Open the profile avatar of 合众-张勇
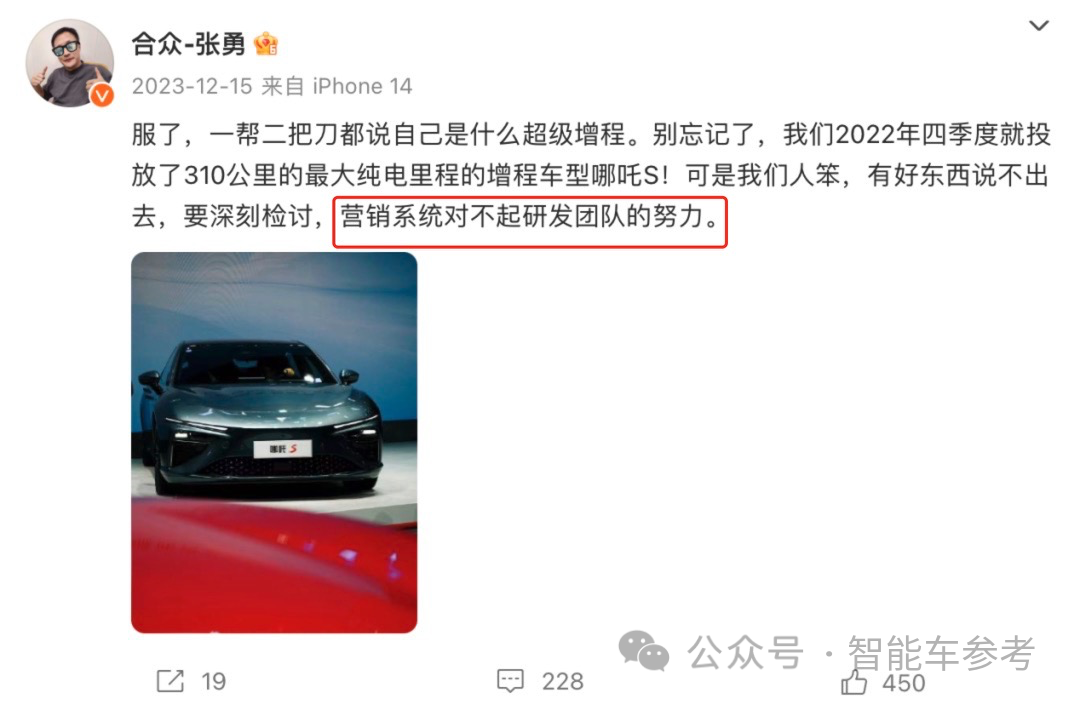The image size is (1080, 710). (x=70, y=63)
